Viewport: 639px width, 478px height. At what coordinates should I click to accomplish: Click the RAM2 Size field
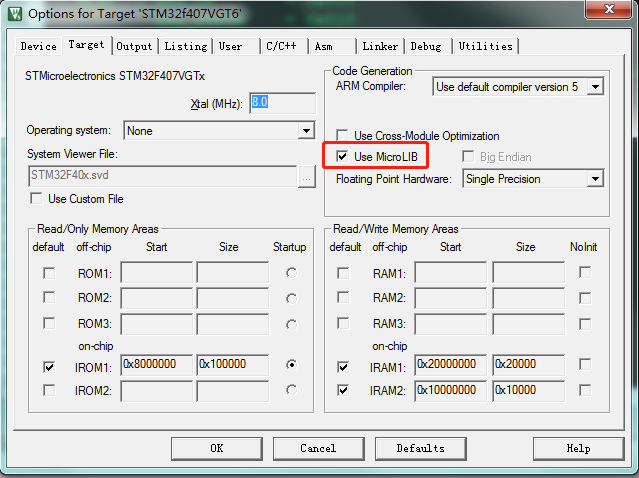pyautogui.click(x=528, y=298)
